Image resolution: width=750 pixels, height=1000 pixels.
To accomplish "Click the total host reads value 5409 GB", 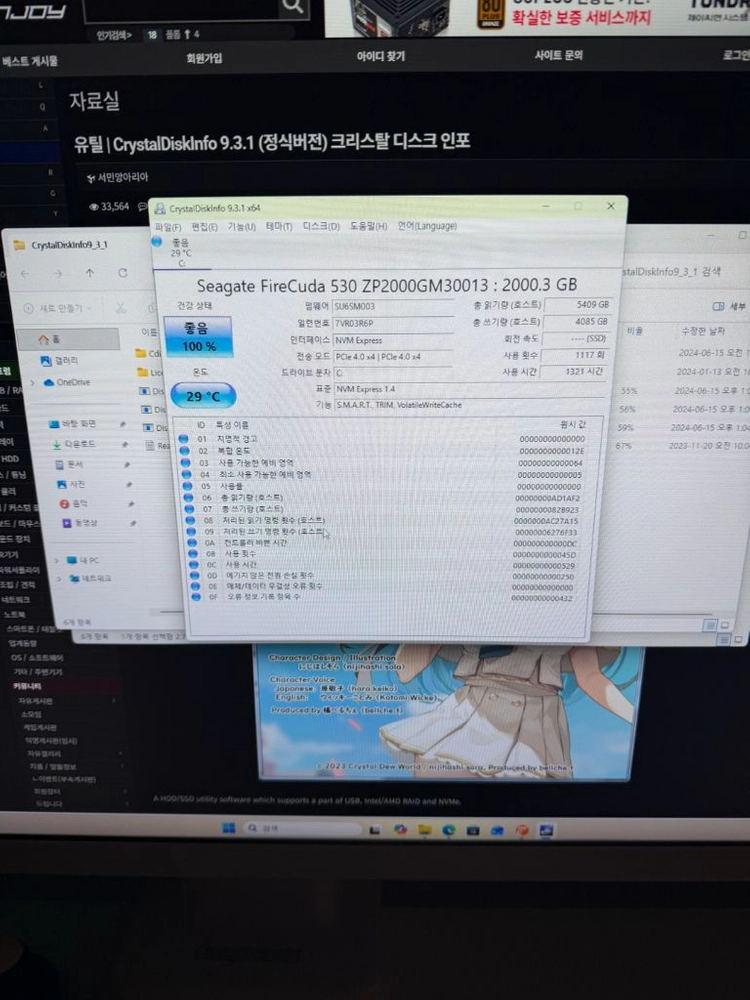I will (577, 305).
